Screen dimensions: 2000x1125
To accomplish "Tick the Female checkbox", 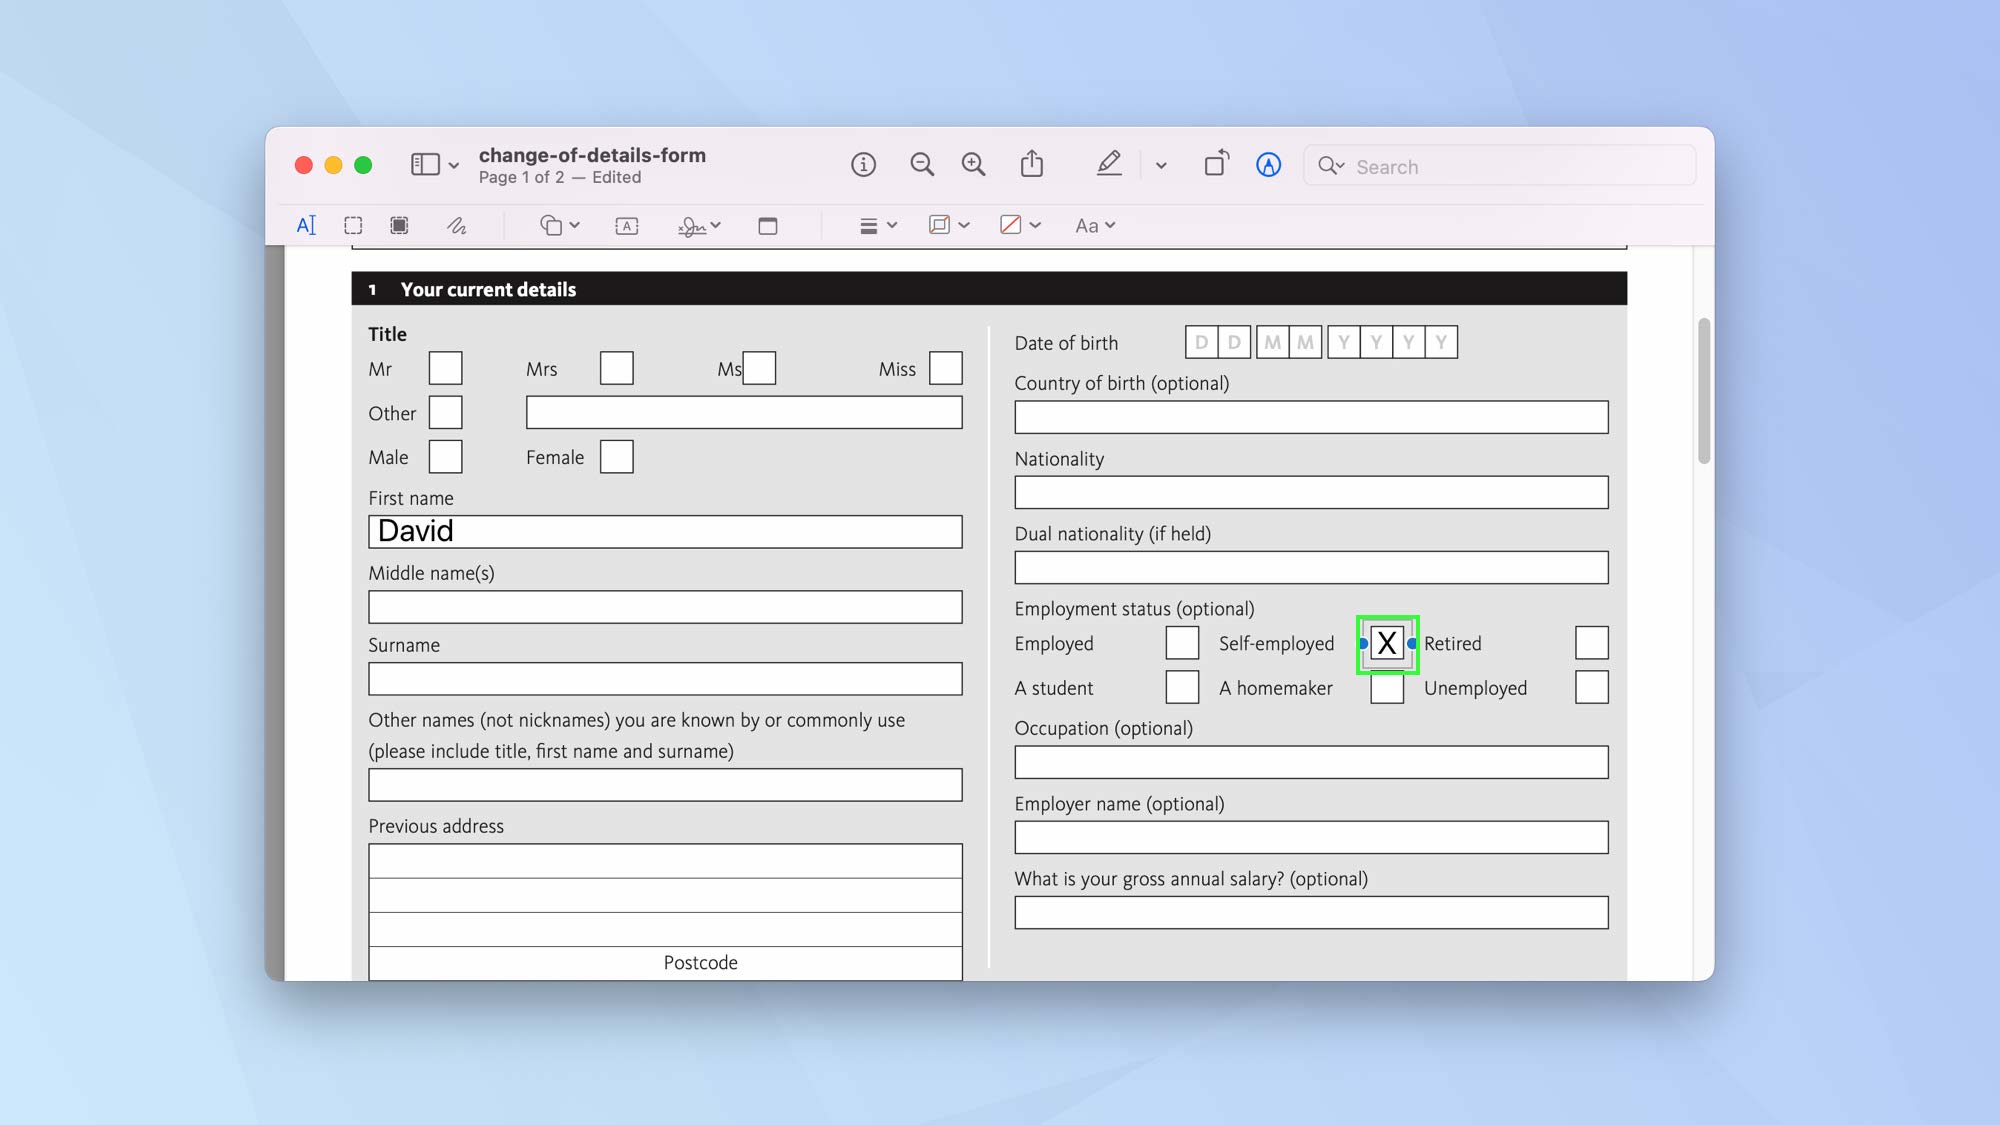I will tap(616, 457).
